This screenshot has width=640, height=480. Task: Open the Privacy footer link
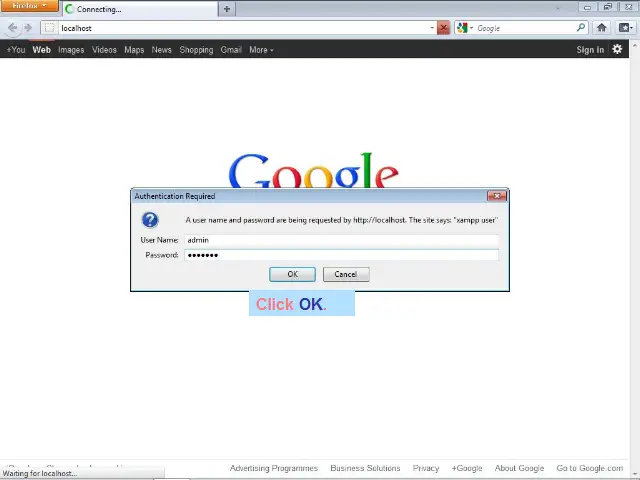(426, 468)
